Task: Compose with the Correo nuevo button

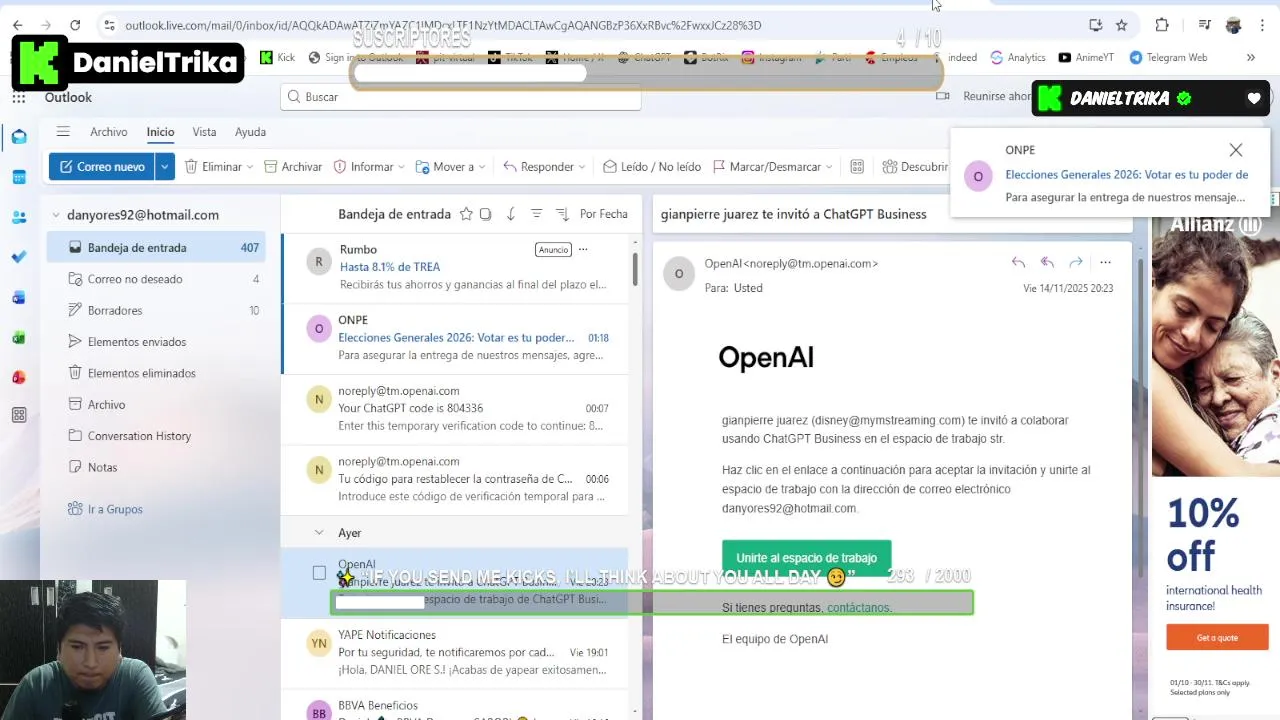Action: pos(102,167)
